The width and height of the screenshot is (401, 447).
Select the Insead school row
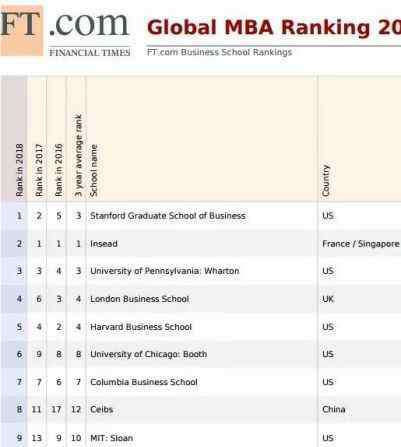point(200,244)
